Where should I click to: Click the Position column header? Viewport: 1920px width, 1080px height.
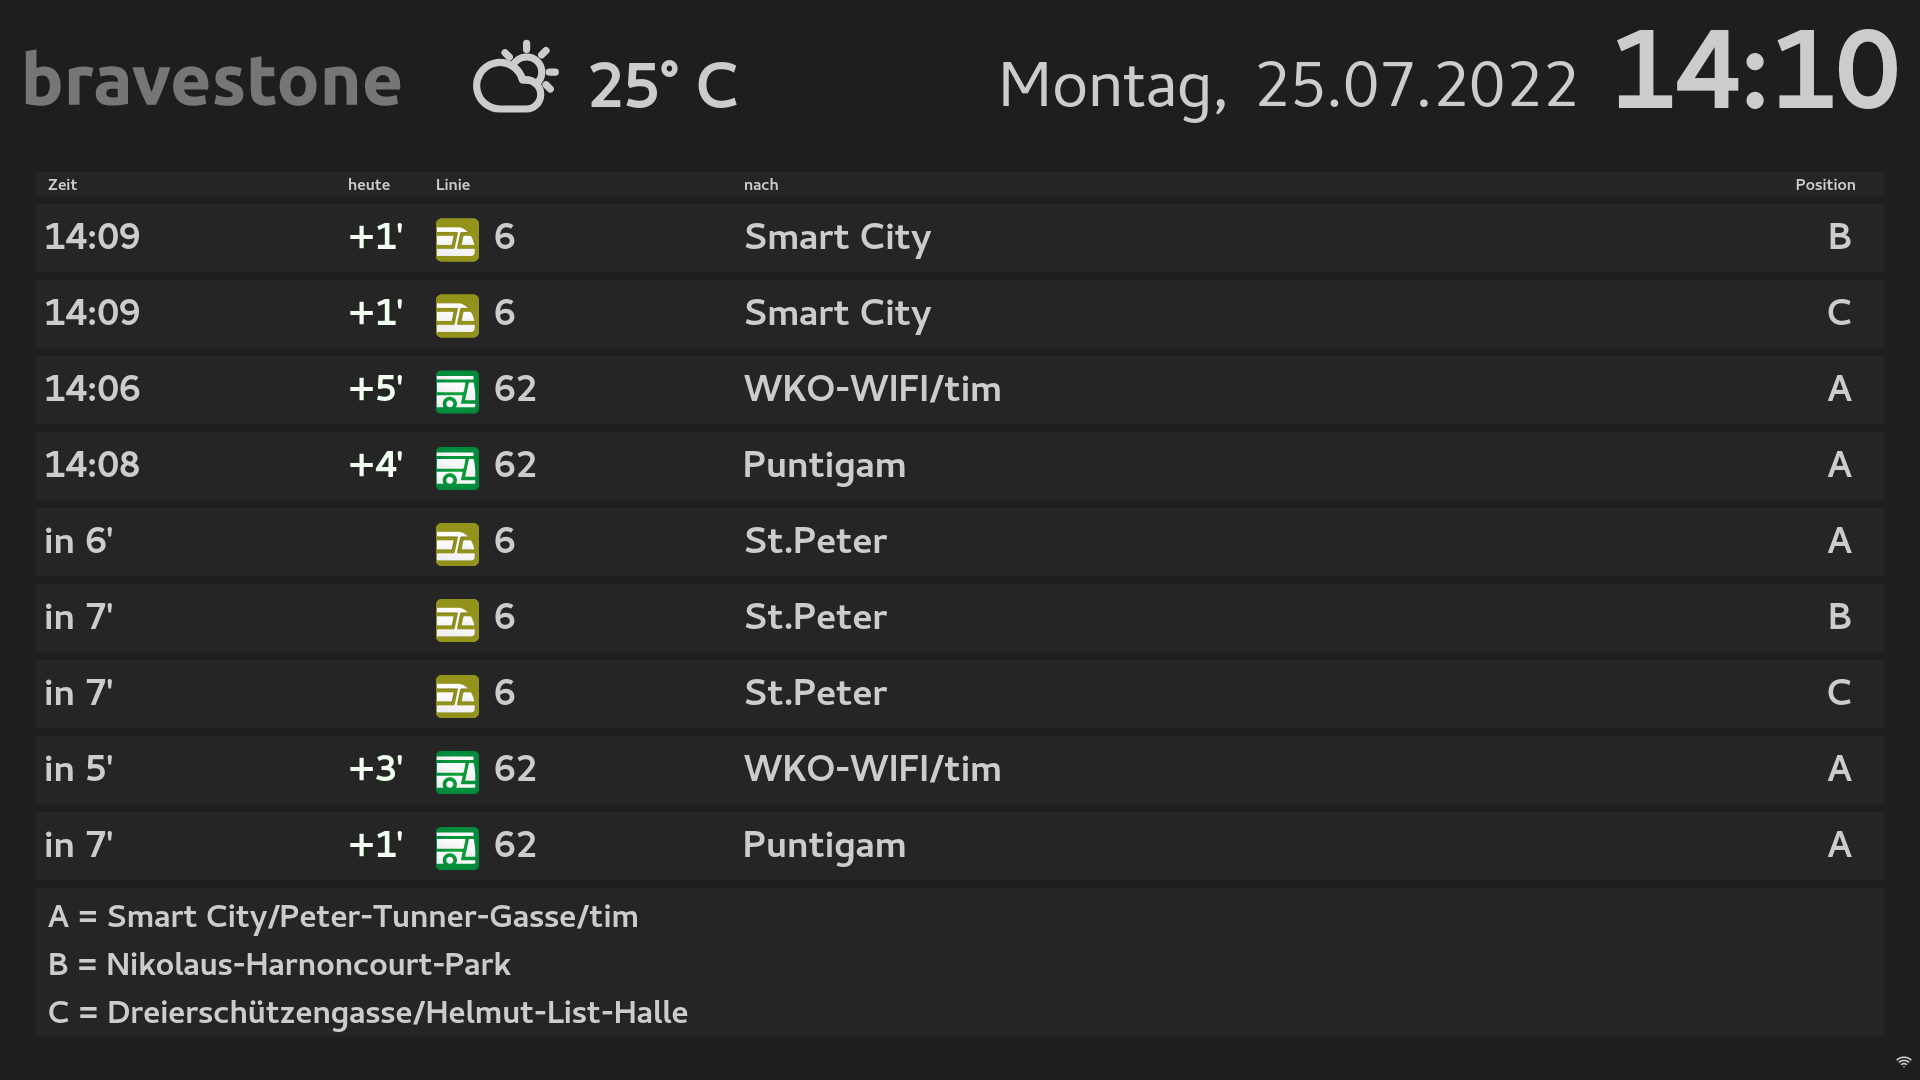click(x=1824, y=185)
